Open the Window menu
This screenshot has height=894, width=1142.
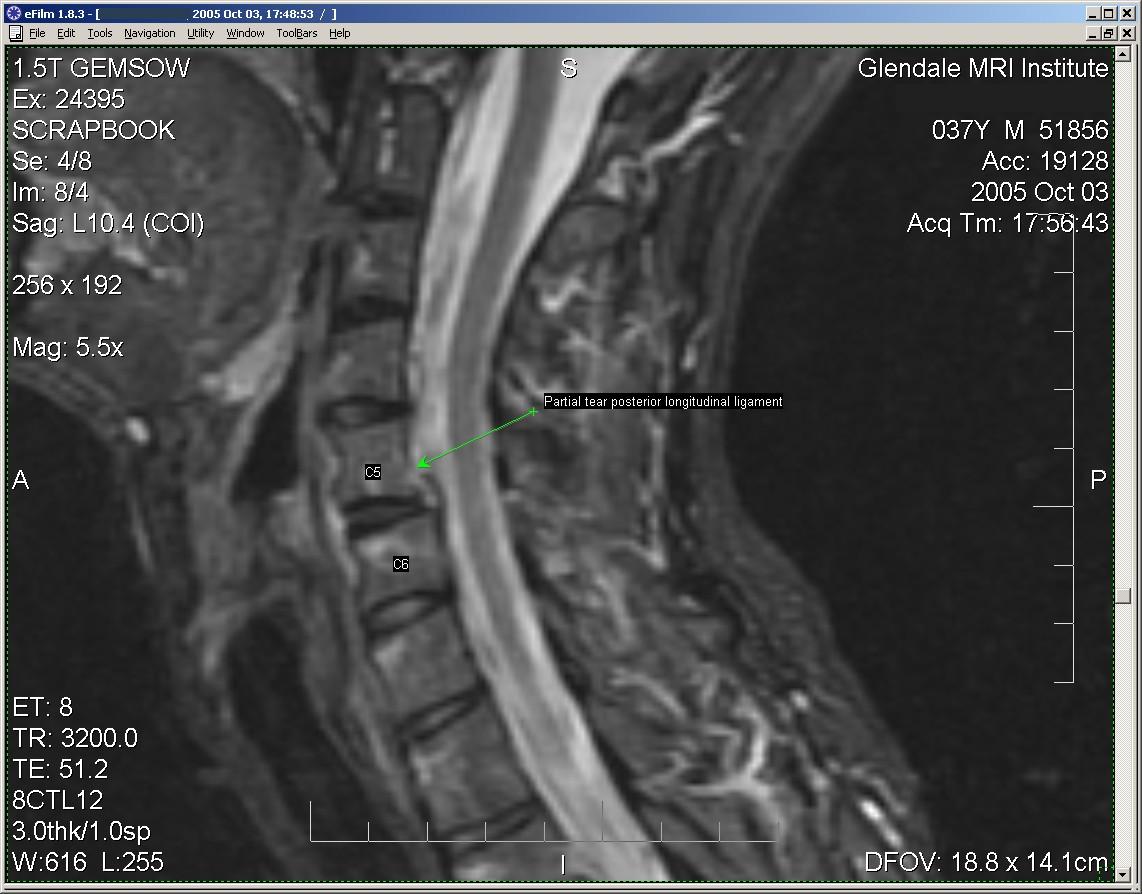245,33
